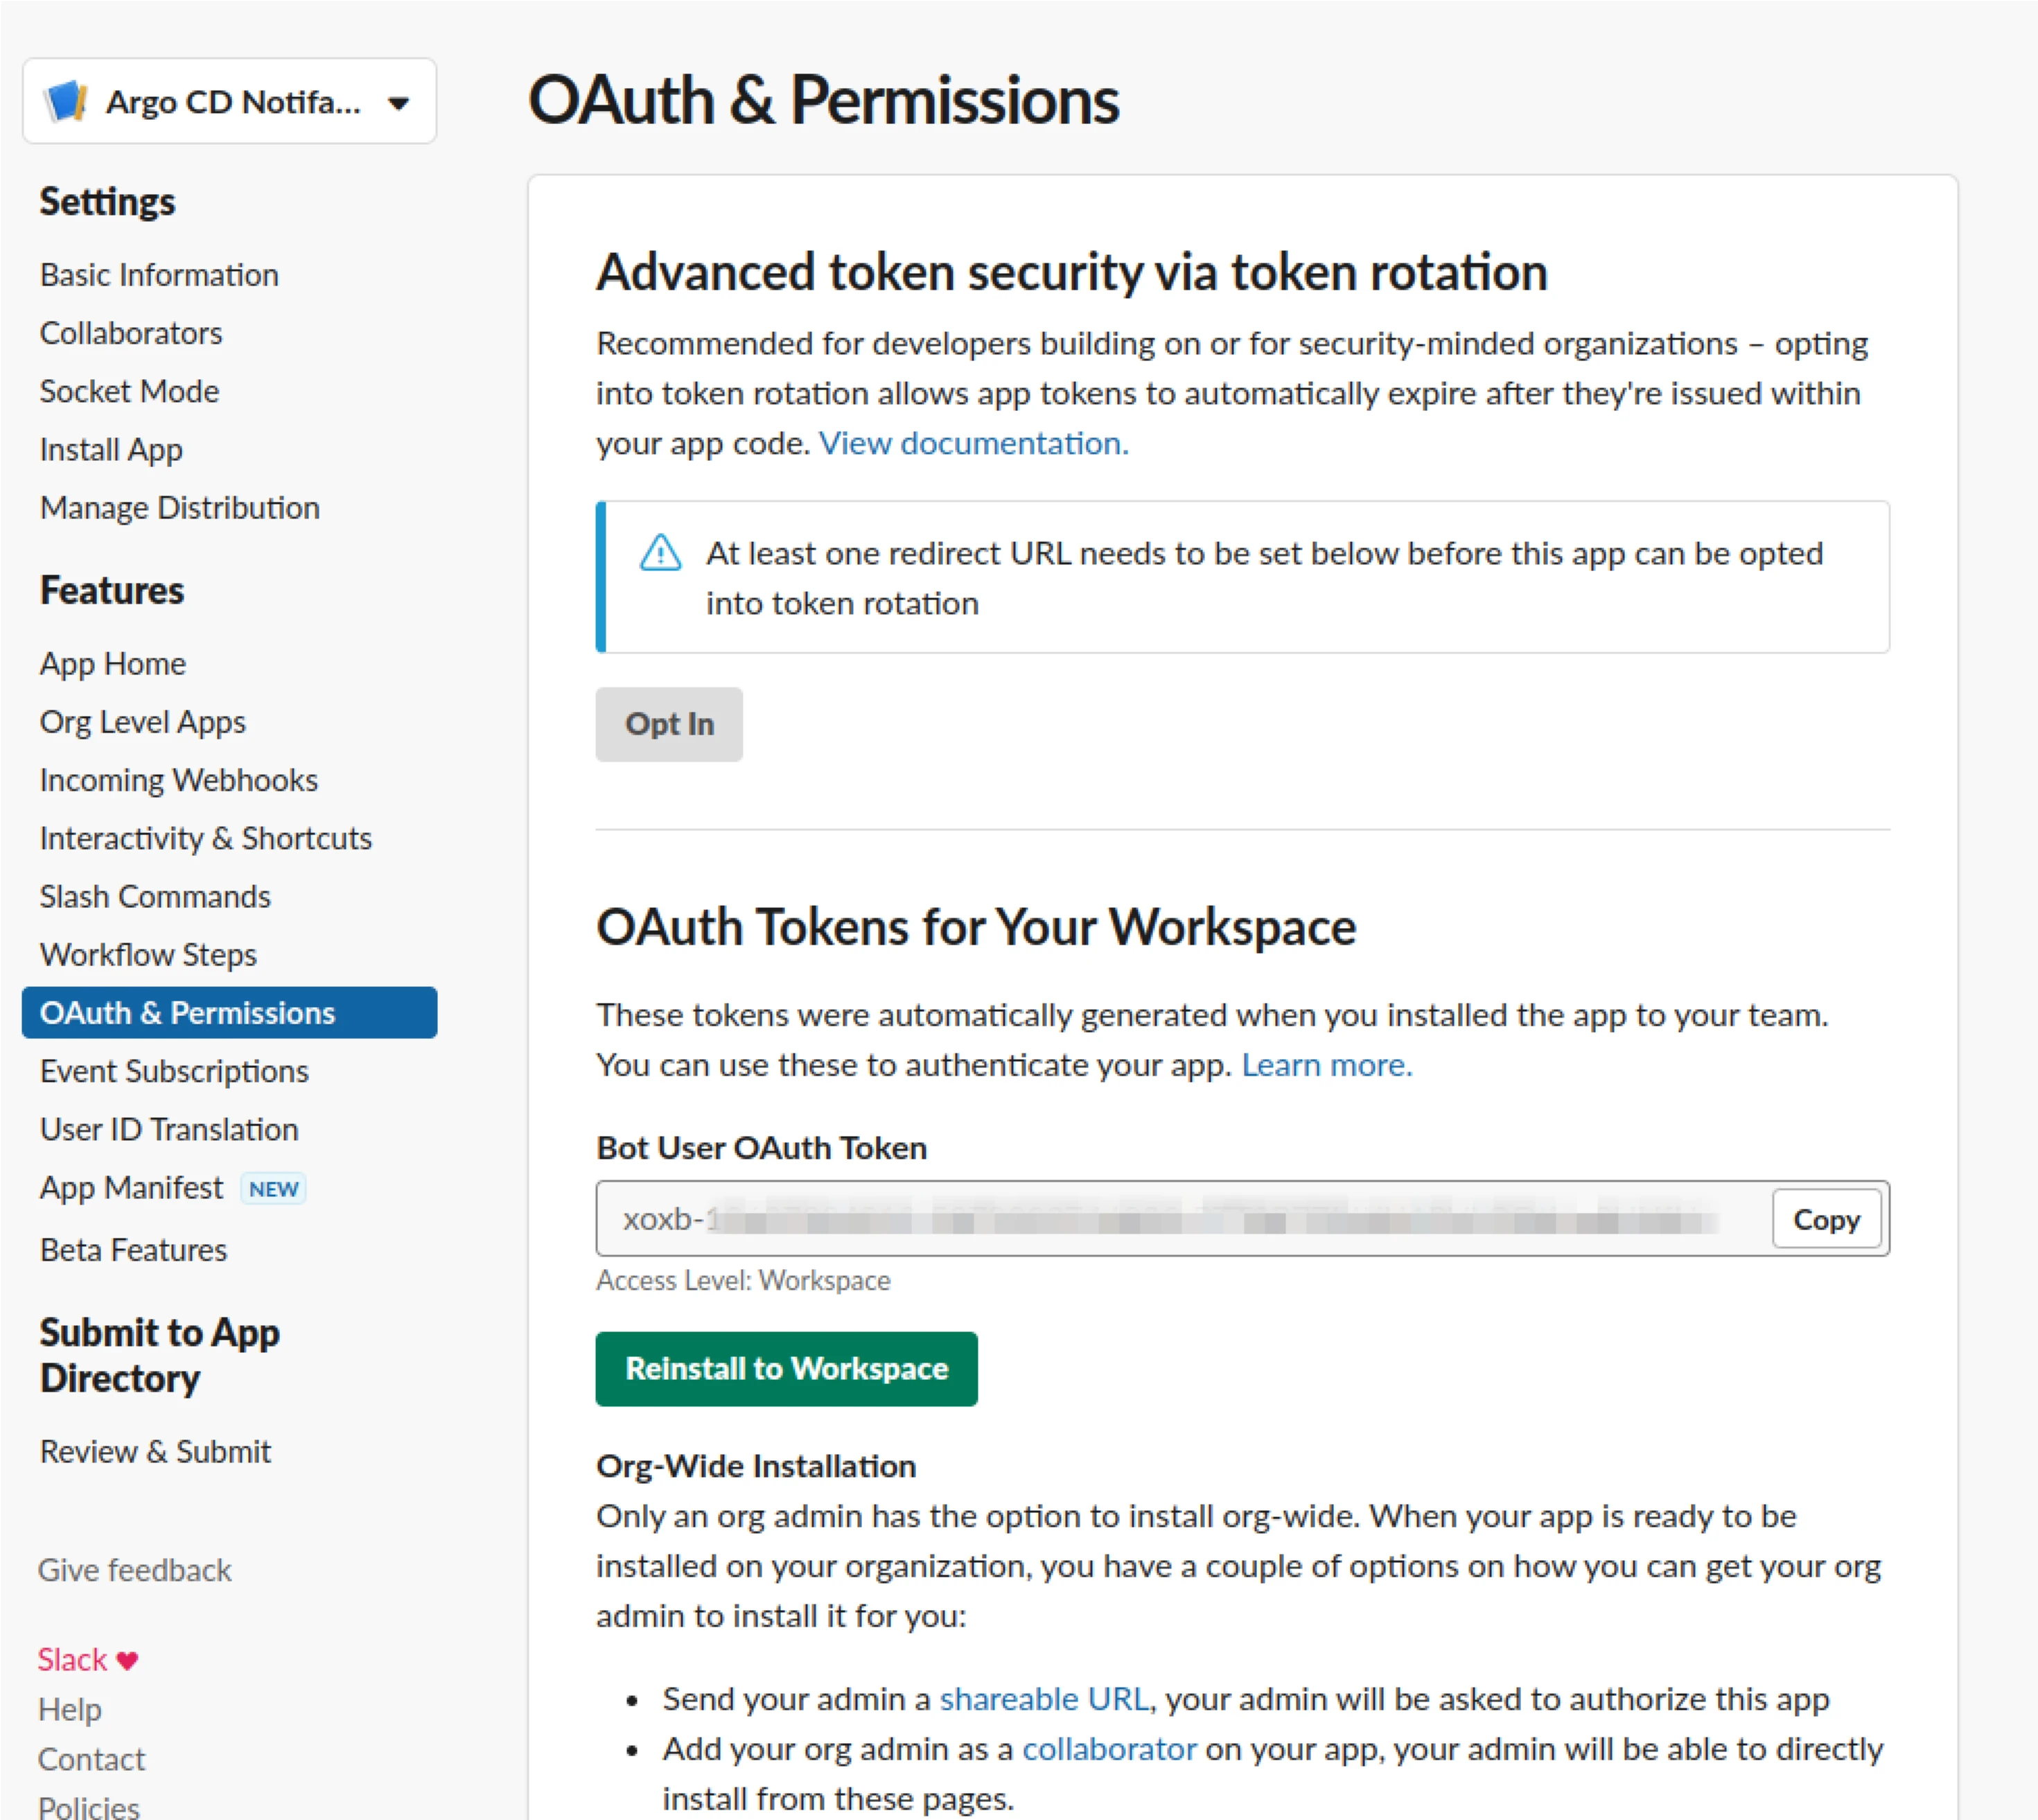
Task: Open the View documentation link
Action: point(973,443)
